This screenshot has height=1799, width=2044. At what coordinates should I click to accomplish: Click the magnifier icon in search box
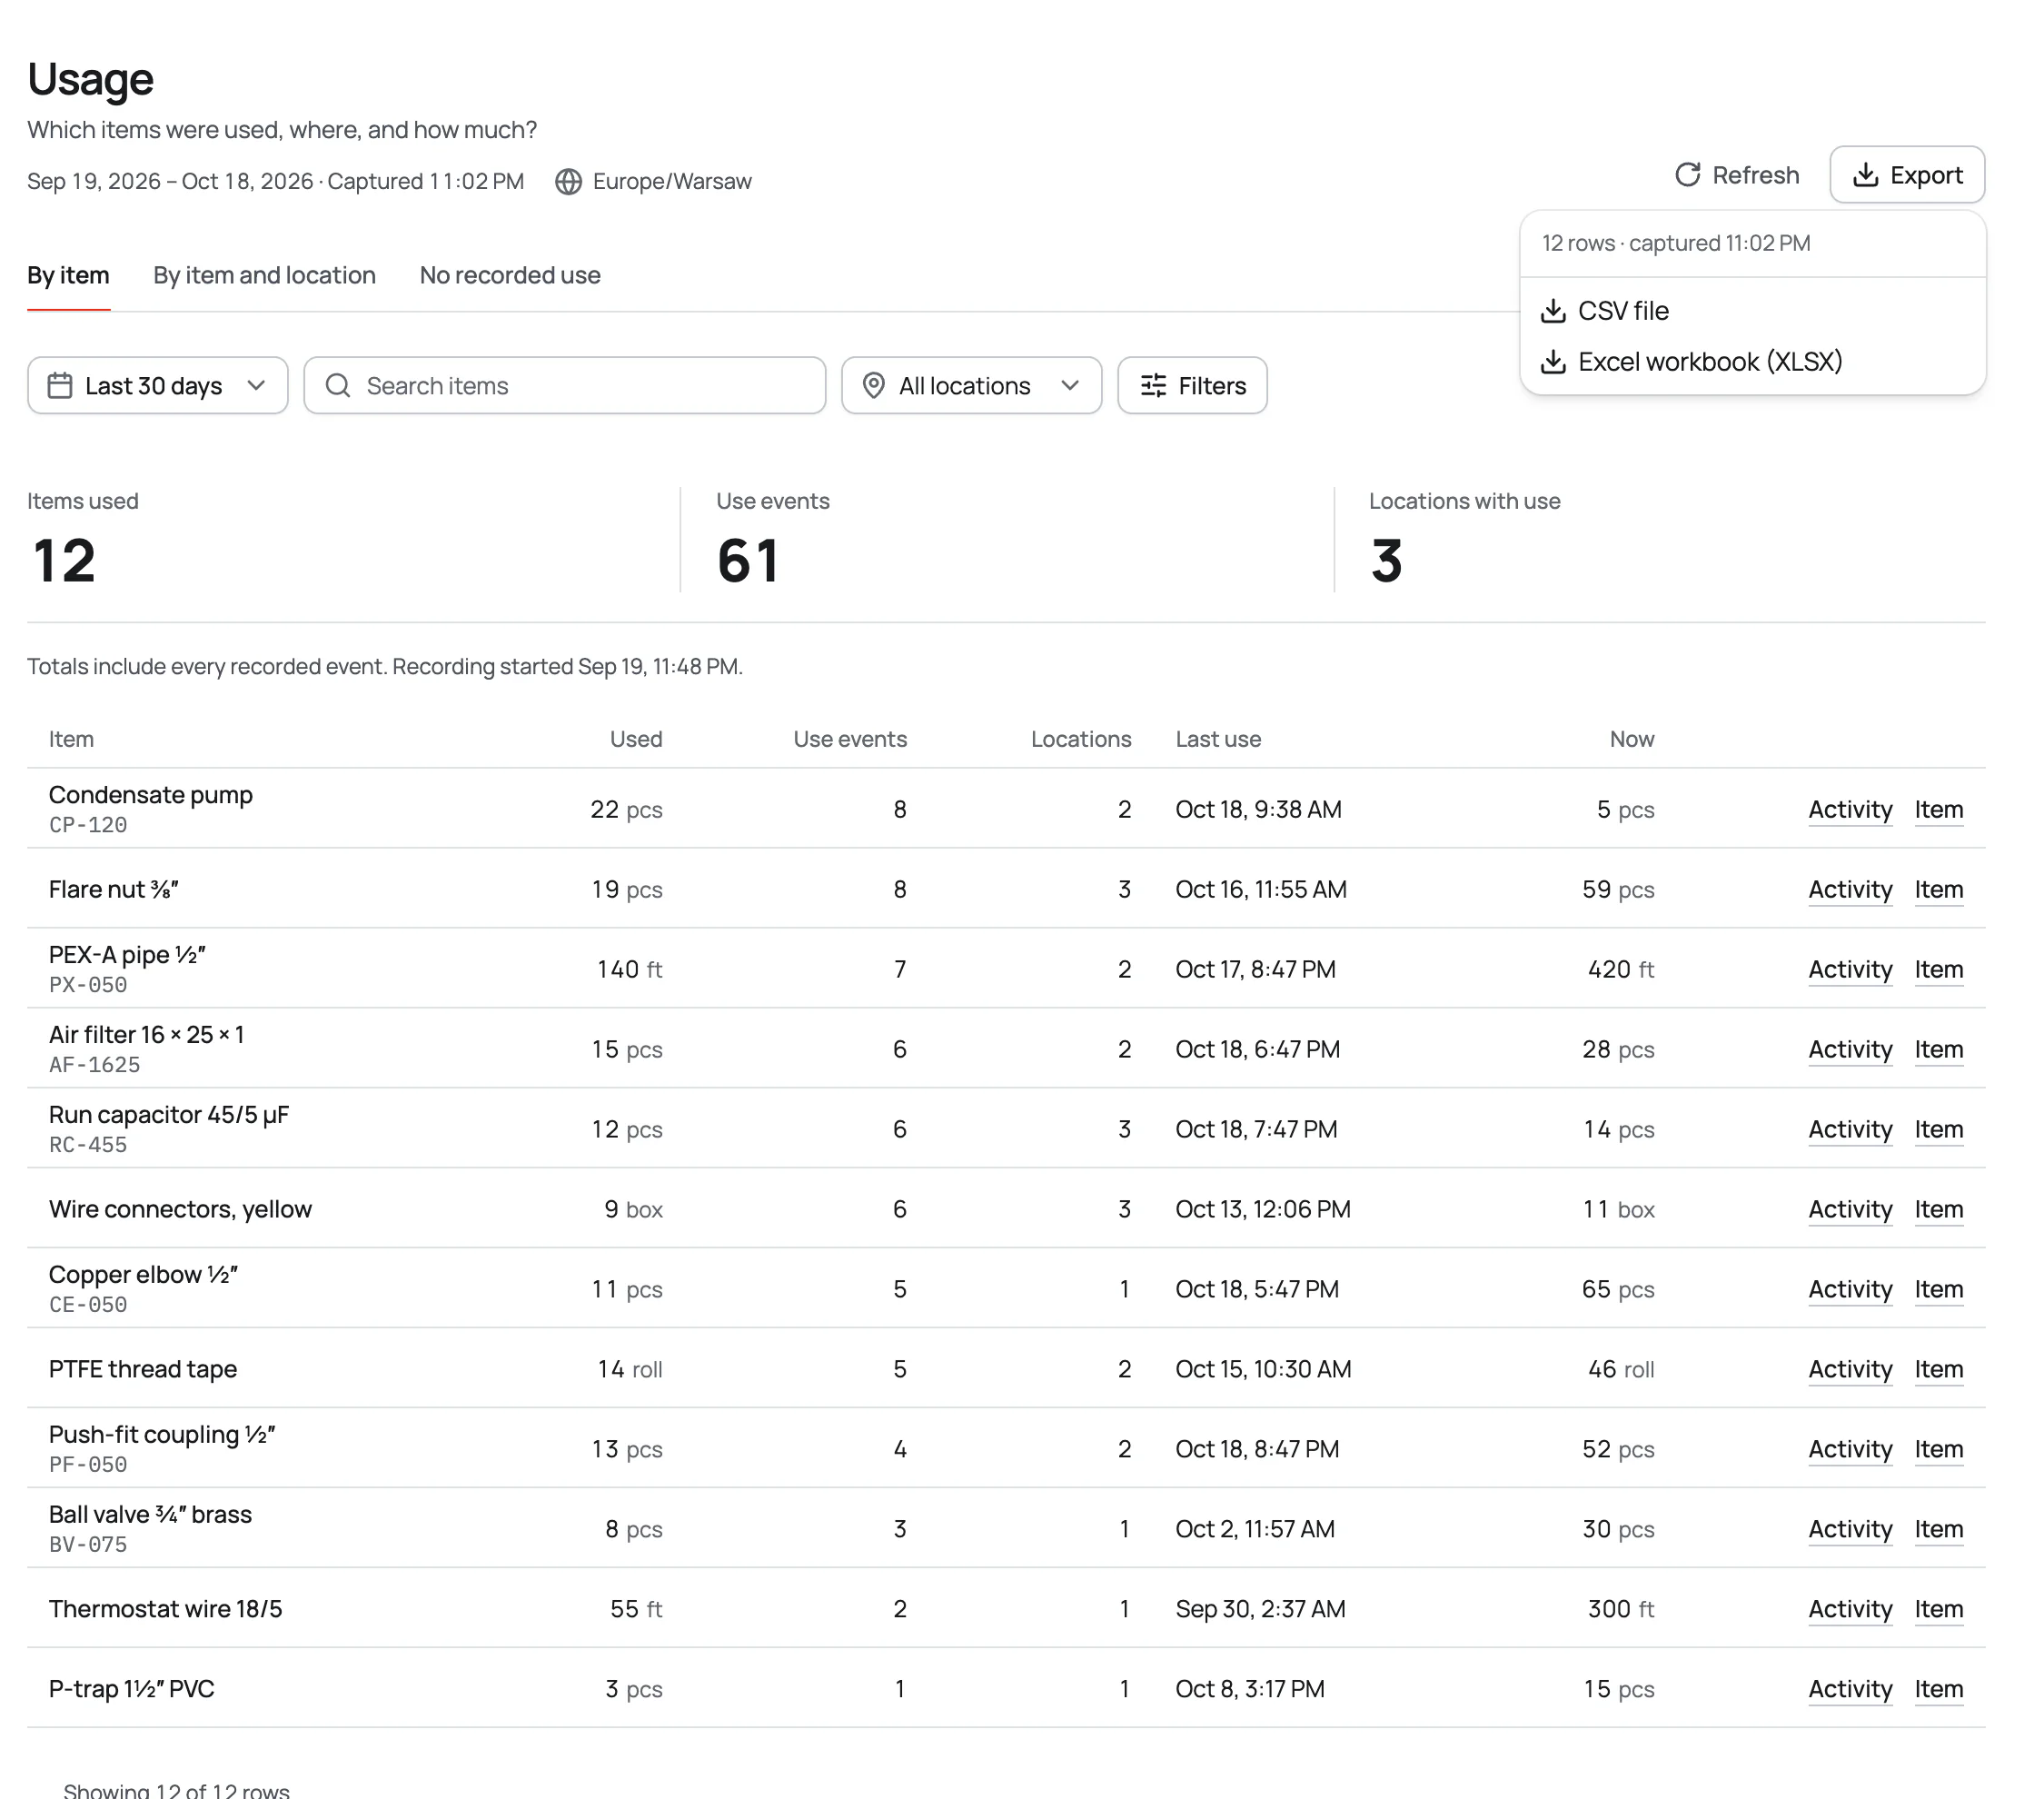point(338,386)
